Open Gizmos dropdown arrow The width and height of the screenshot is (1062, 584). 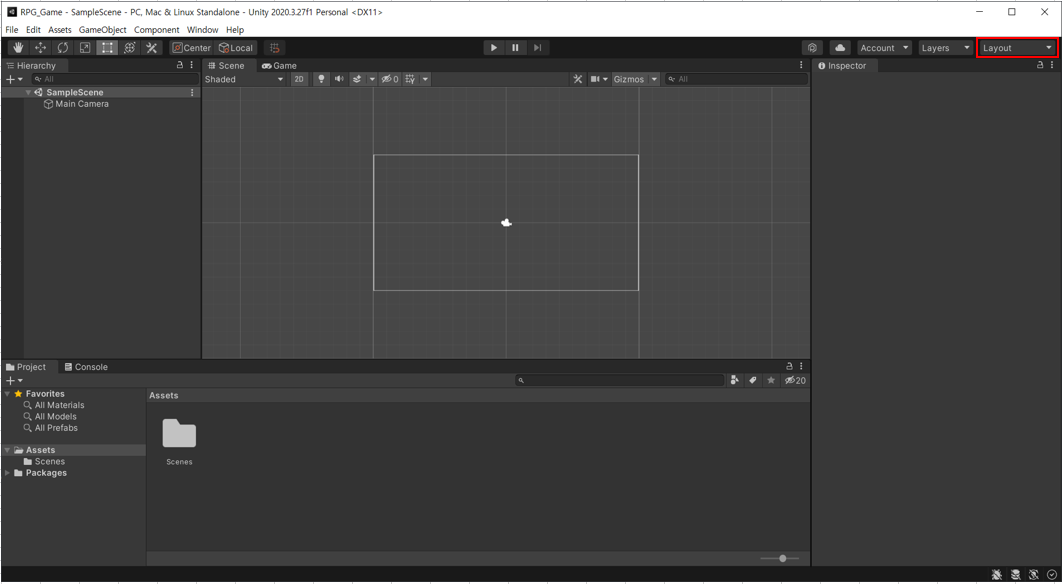click(654, 79)
